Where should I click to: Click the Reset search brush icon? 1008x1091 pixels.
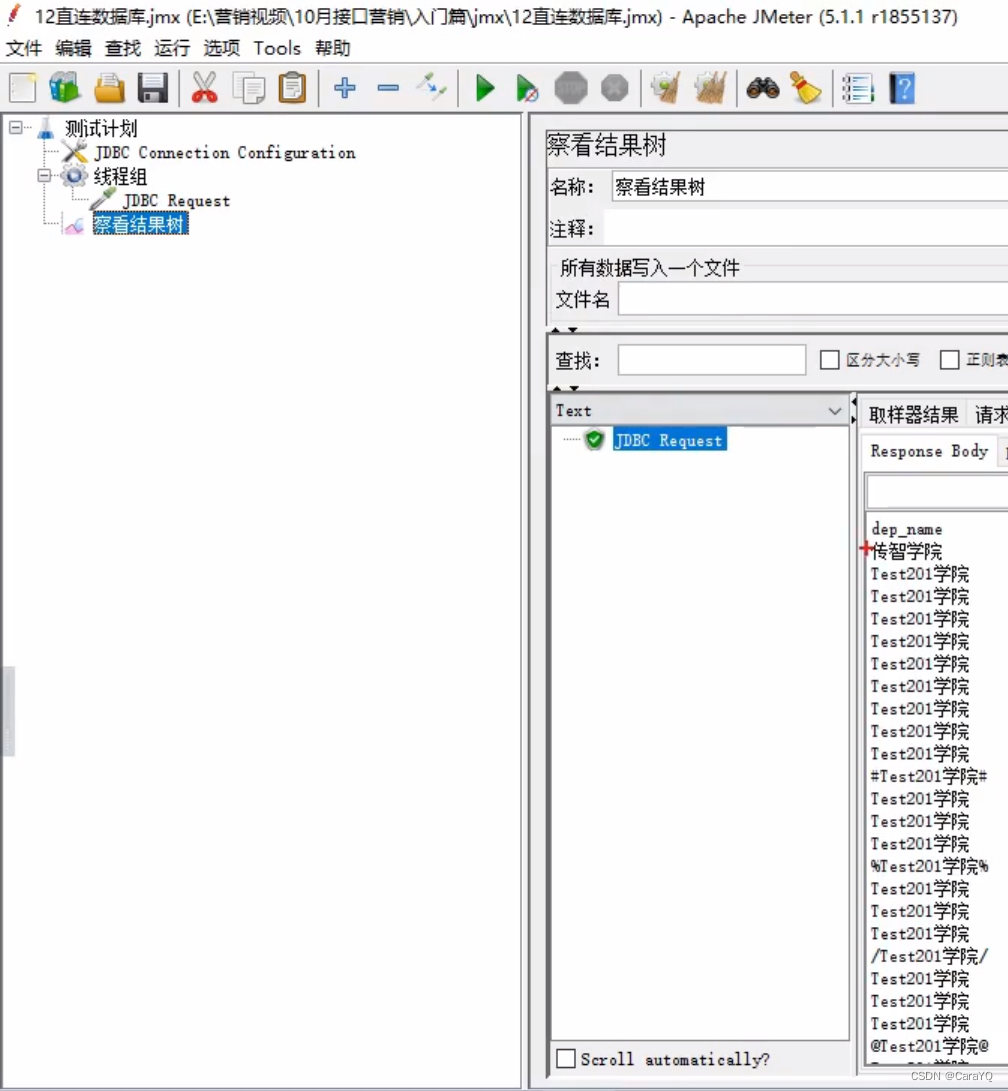click(x=806, y=88)
